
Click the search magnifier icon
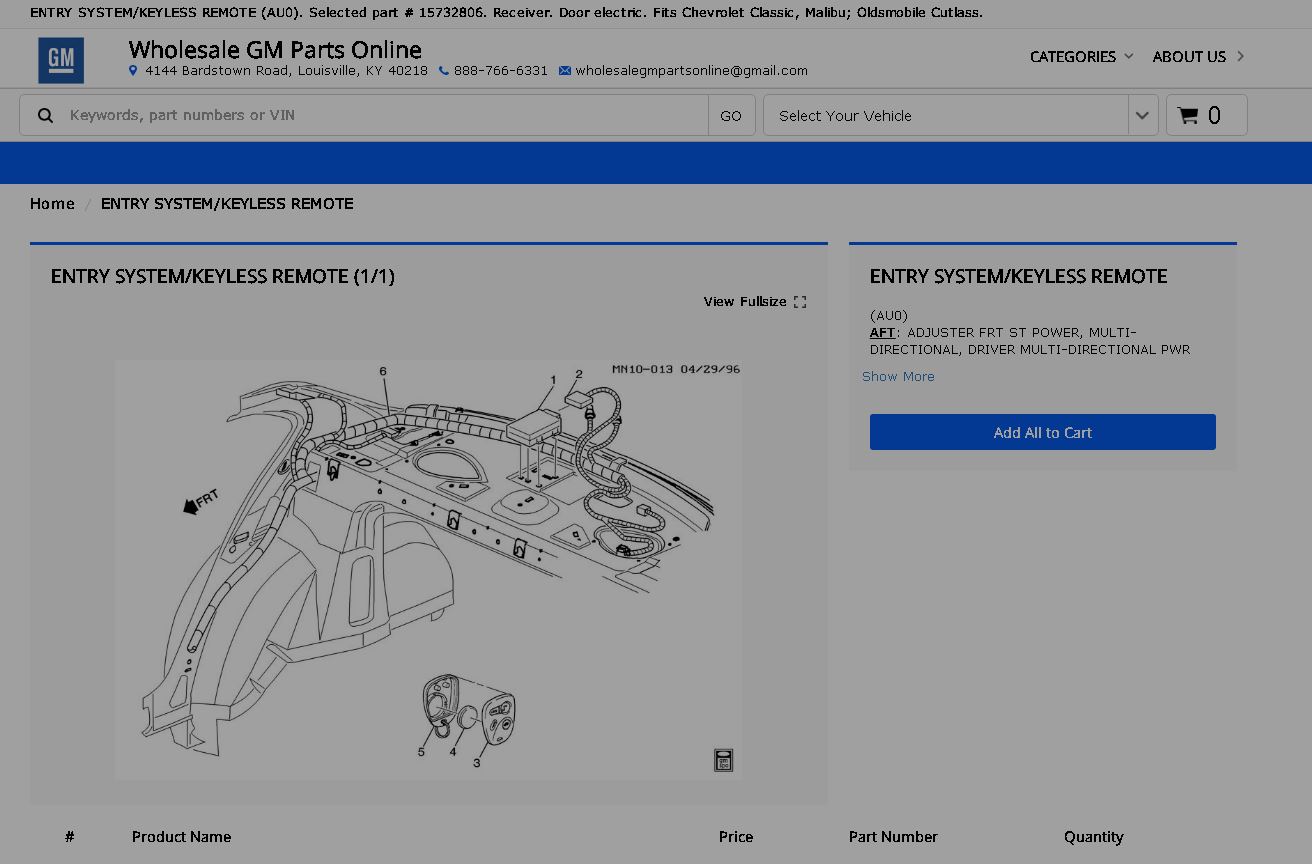click(45, 115)
